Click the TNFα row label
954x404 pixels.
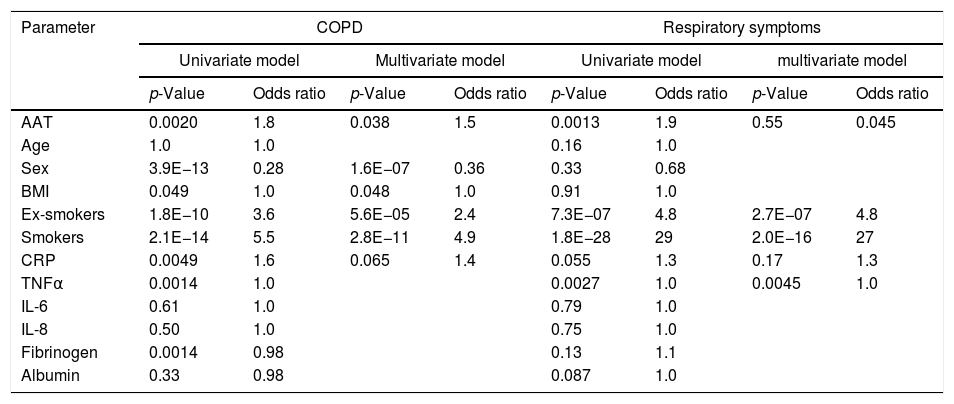(x=40, y=283)
